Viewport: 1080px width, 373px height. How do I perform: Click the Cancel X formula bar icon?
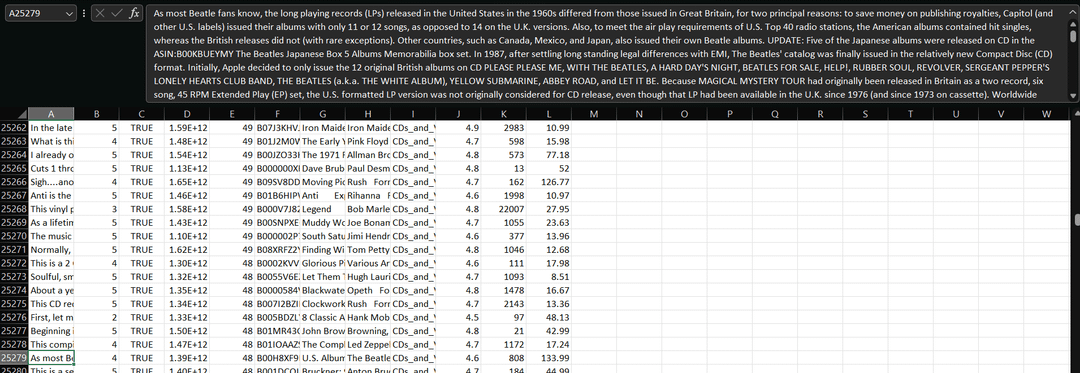101,13
